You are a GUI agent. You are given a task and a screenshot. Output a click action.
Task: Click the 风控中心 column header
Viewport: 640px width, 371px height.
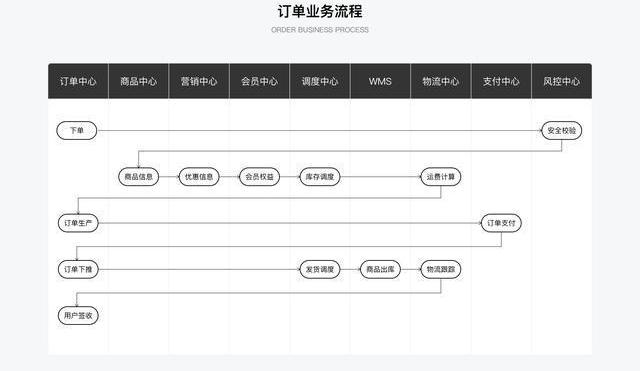pyautogui.click(x=562, y=81)
